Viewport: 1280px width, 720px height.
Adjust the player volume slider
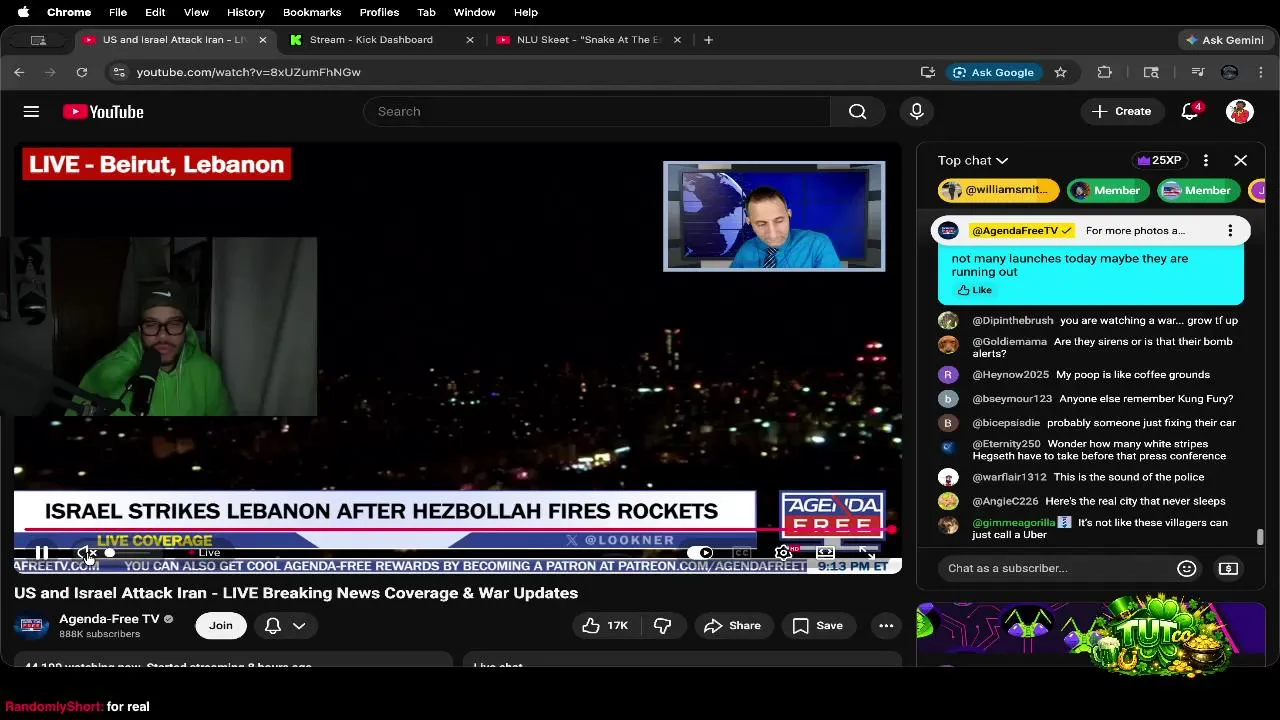pyautogui.click(x=128, y=552)
